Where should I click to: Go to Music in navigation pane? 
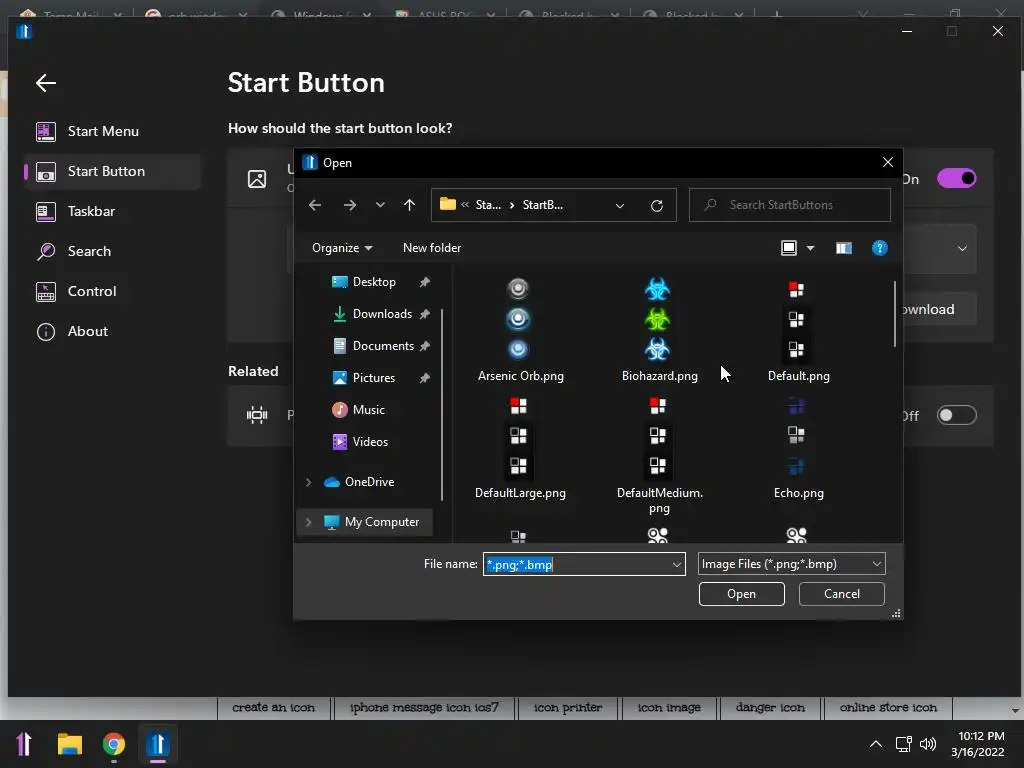(368, 410)
